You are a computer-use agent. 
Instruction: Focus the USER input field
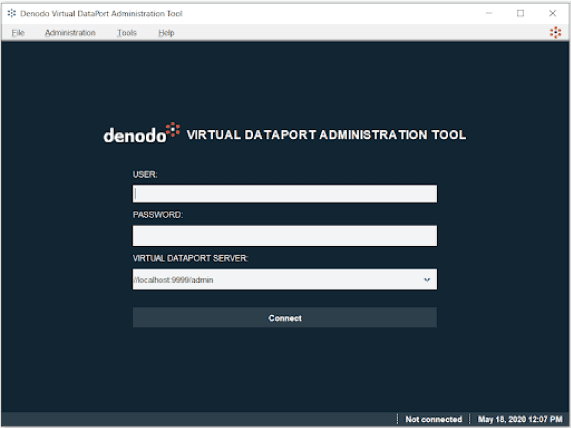(285, 194)
